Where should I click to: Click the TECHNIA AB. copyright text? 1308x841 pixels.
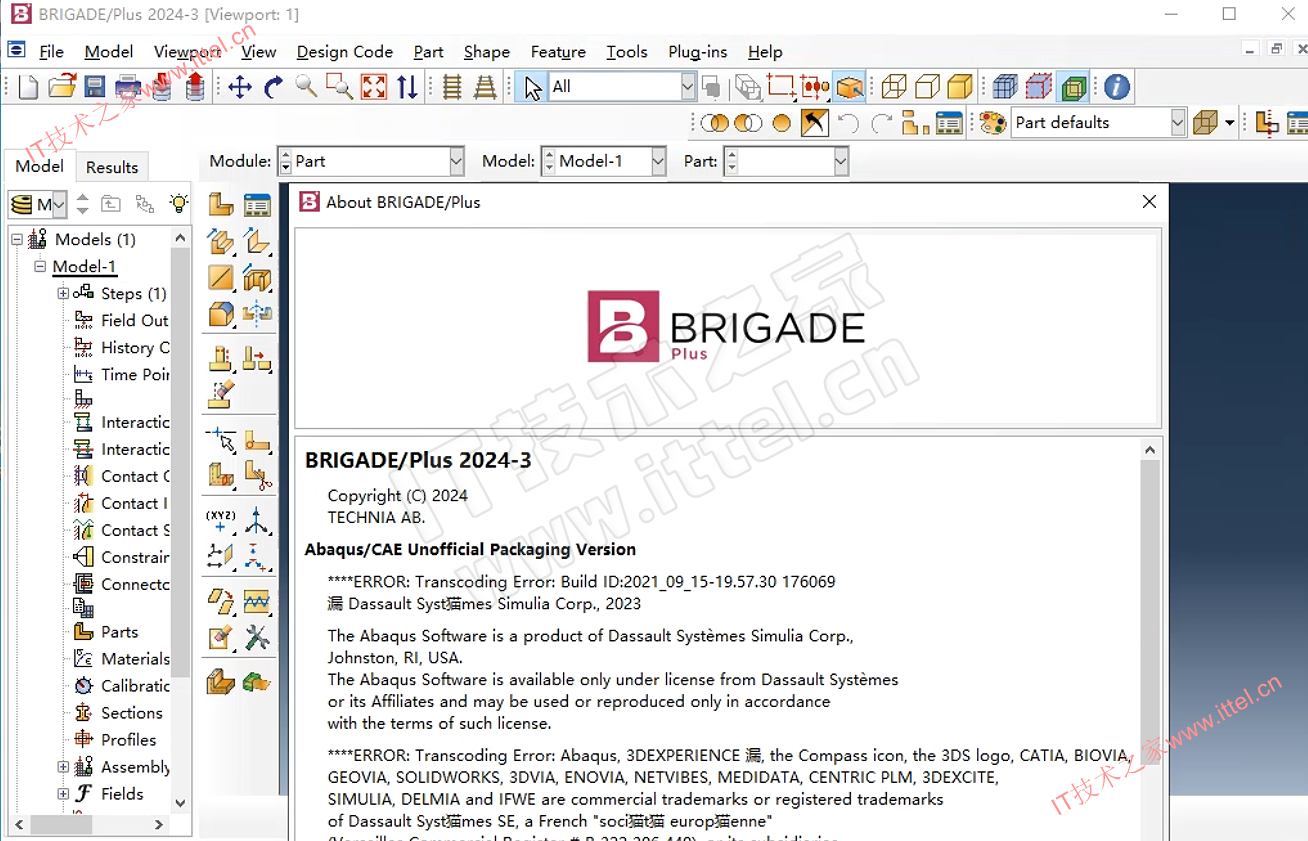[x=376, y=517]
